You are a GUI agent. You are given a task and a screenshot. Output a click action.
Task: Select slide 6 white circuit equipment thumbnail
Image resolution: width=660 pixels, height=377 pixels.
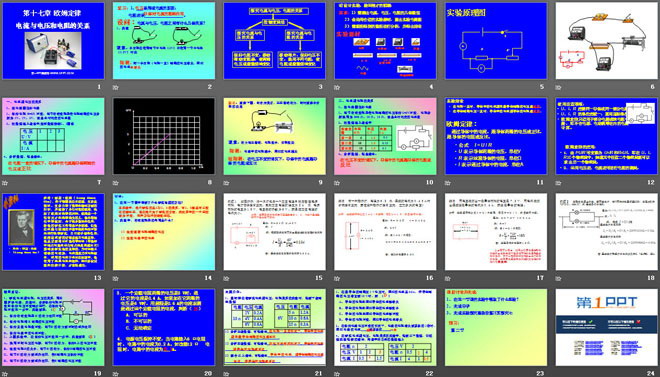point(607,41)
